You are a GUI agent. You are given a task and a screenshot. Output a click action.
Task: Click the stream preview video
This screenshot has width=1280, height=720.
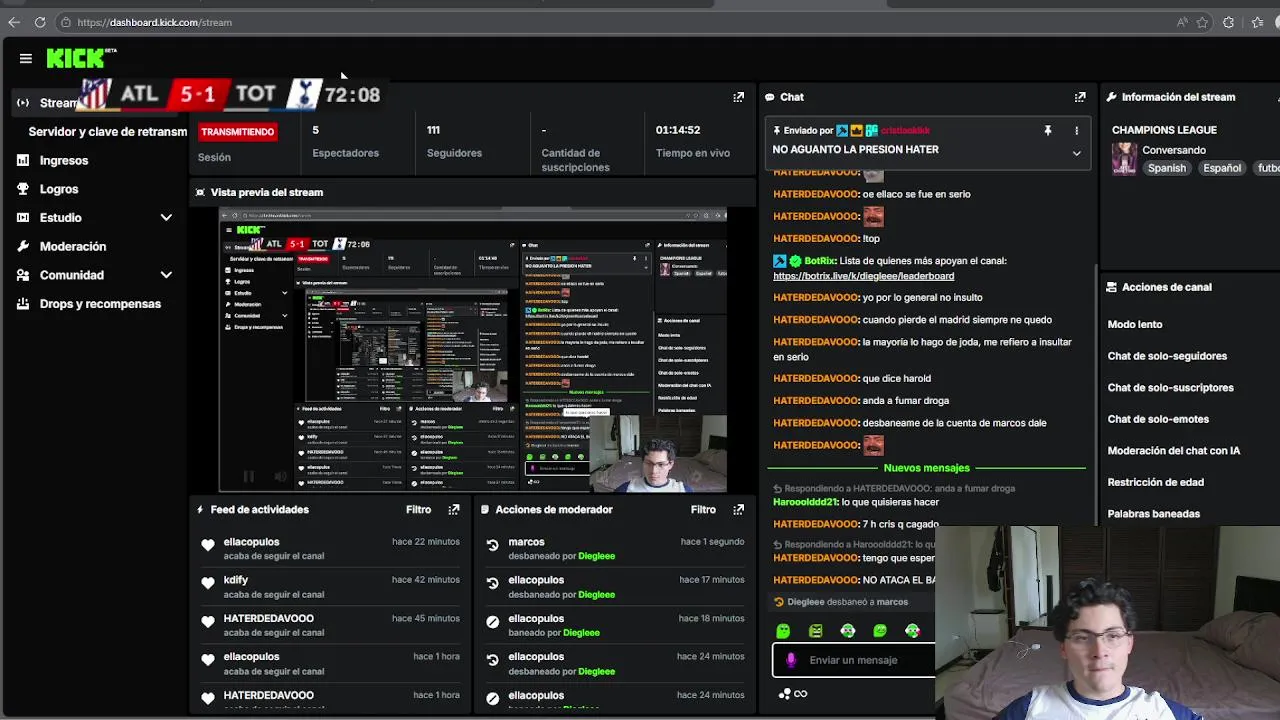(x=472, y=350)
